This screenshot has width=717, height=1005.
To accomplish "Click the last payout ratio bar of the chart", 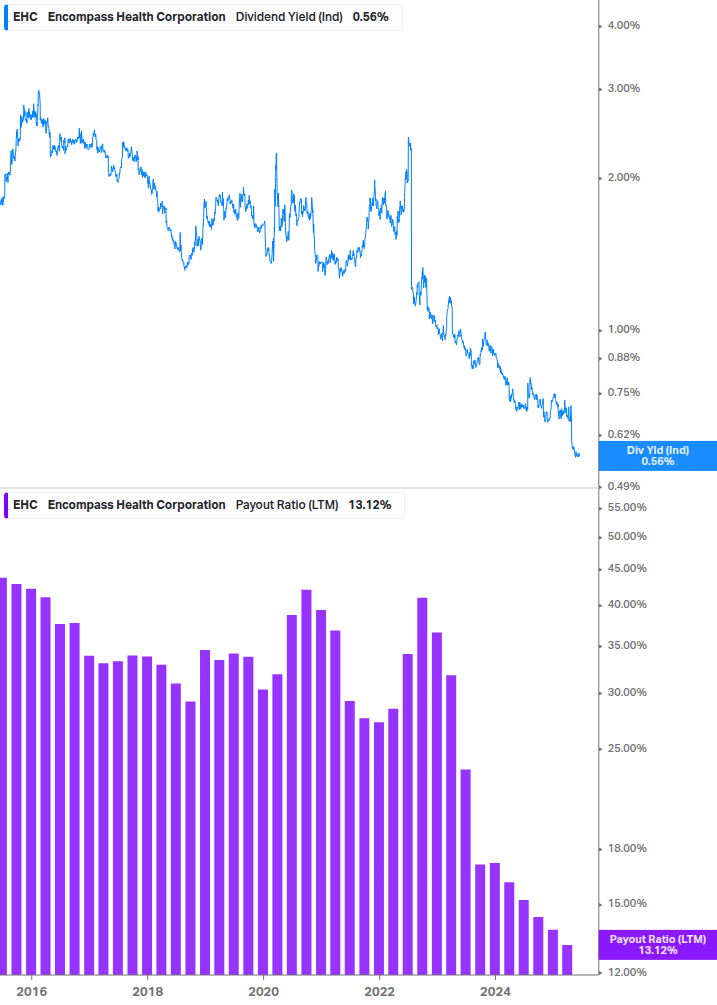I will tap(567, 959).
